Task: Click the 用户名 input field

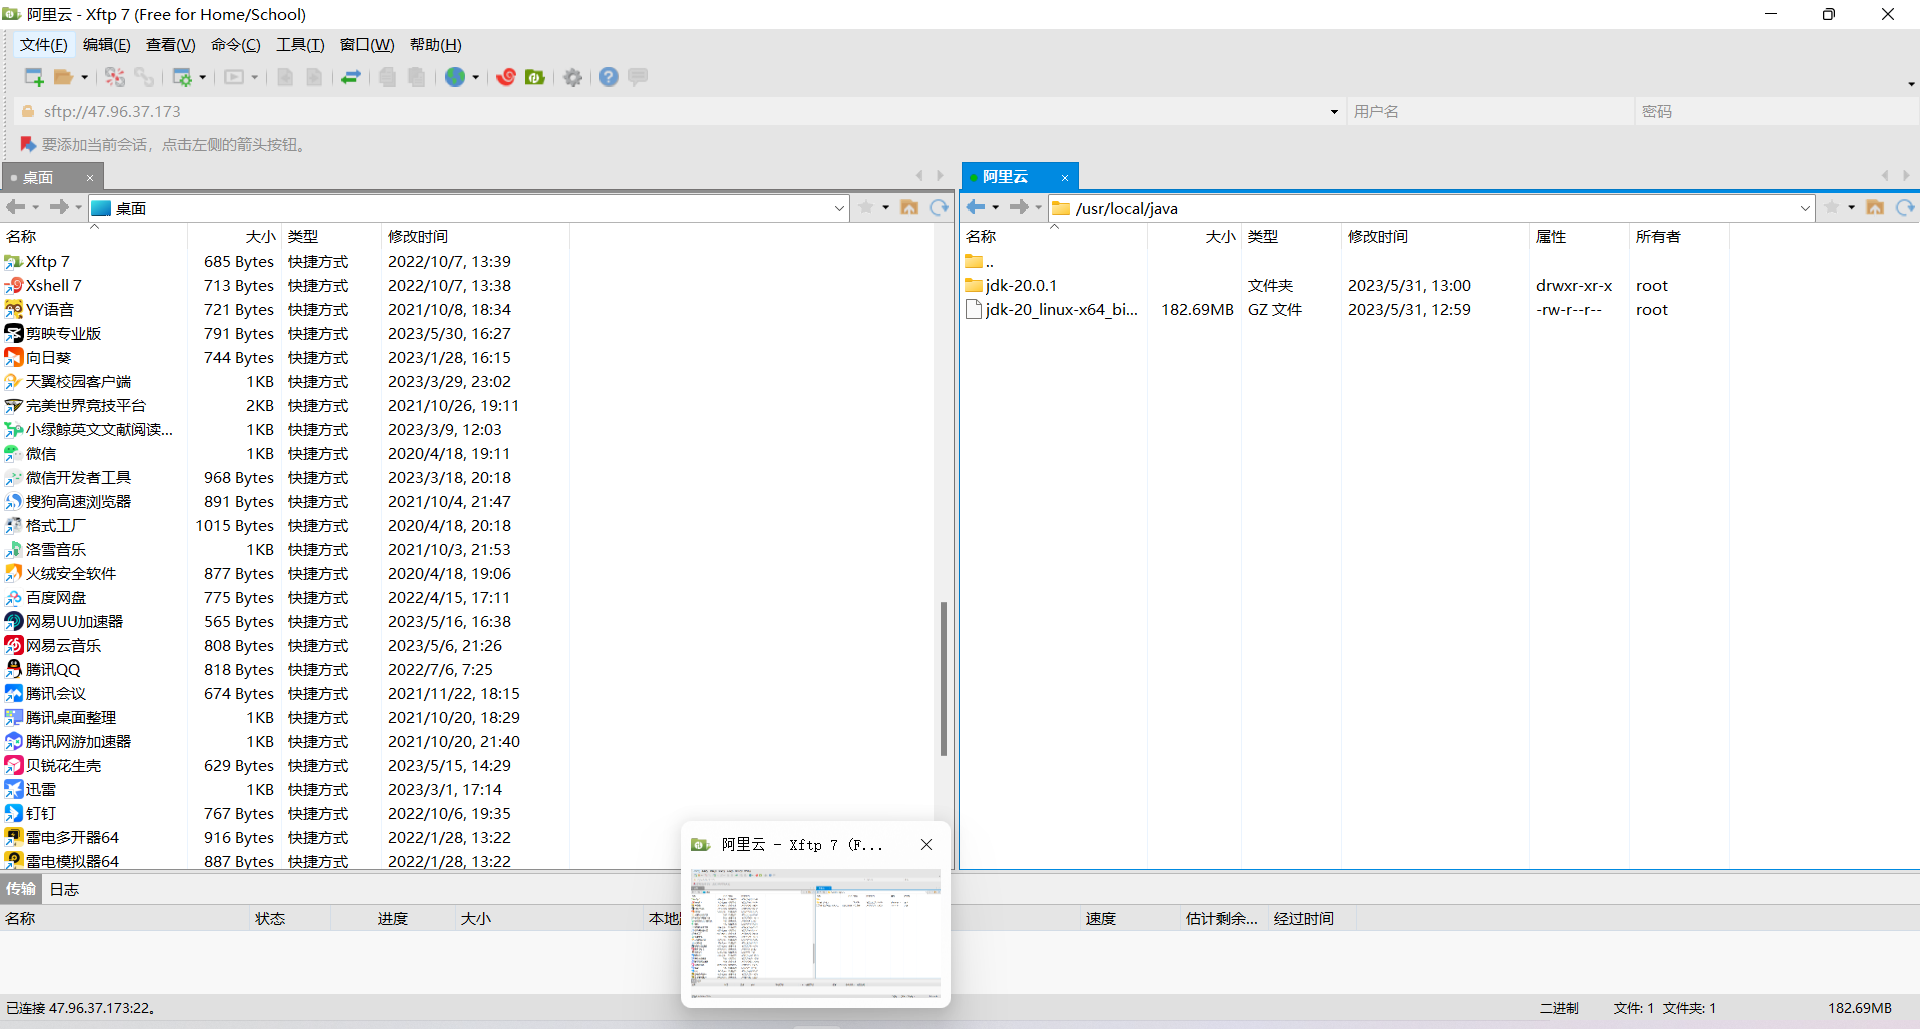Action: click(x=1488, y=112)
